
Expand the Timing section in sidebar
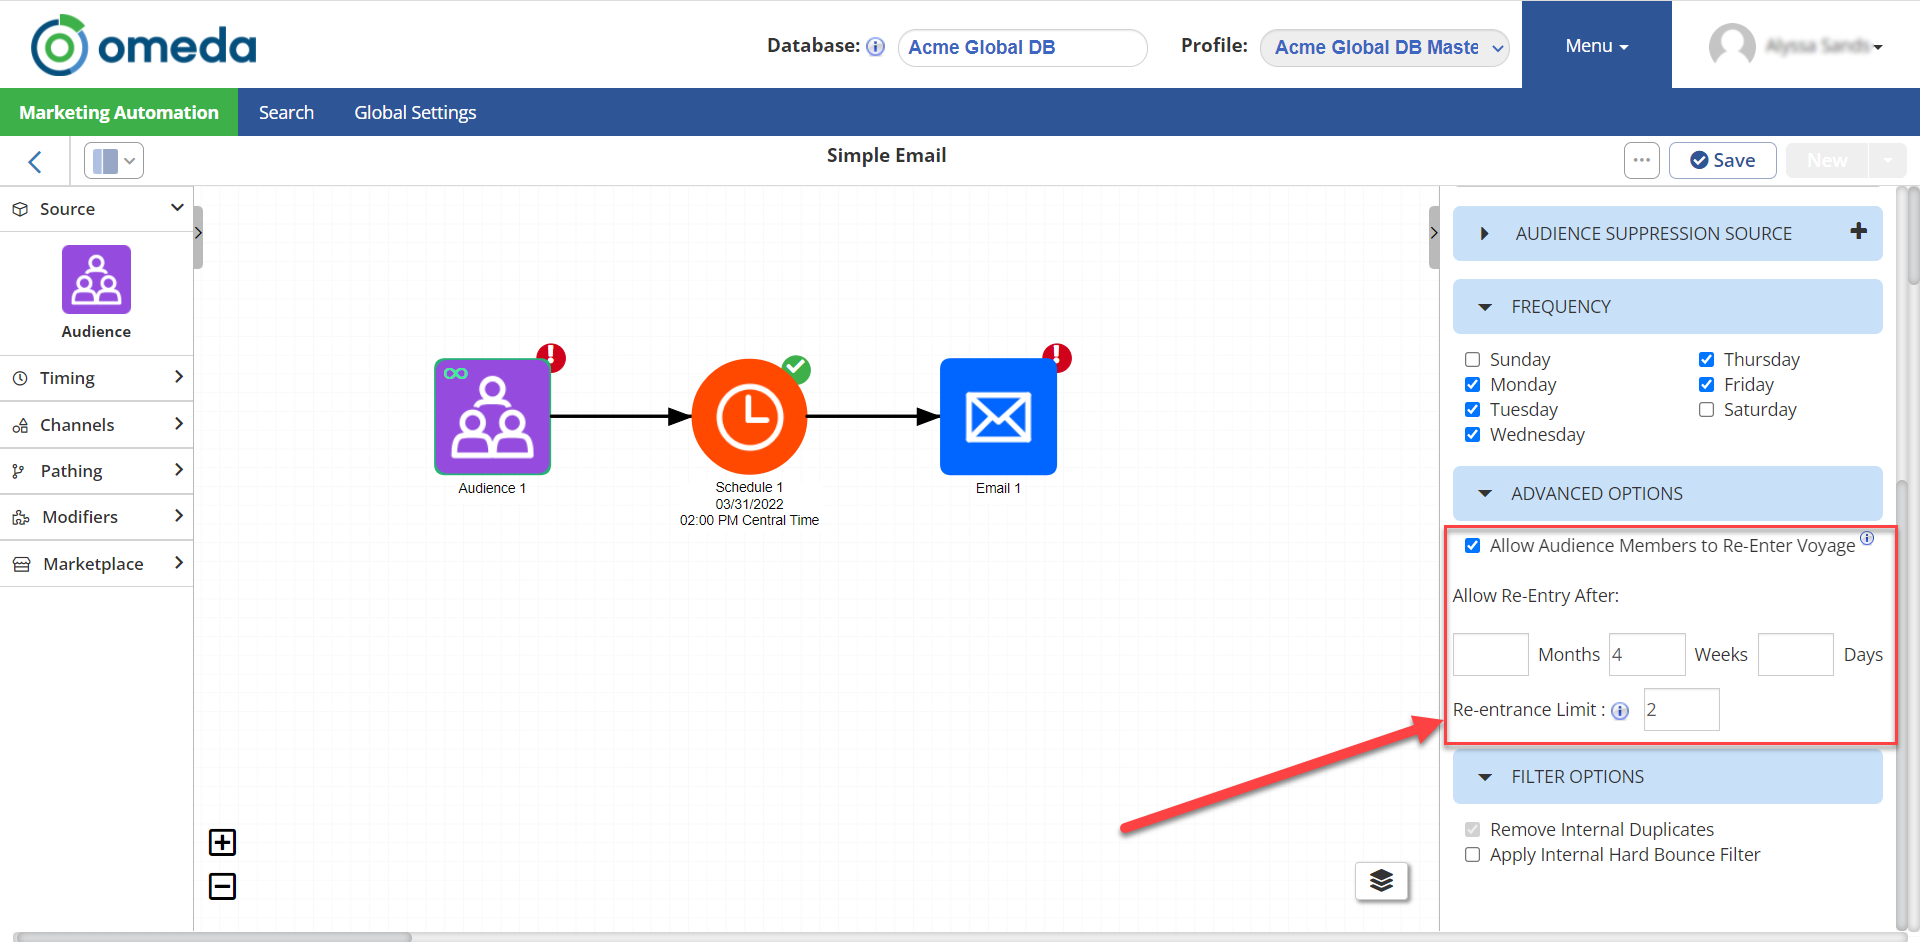96,378
